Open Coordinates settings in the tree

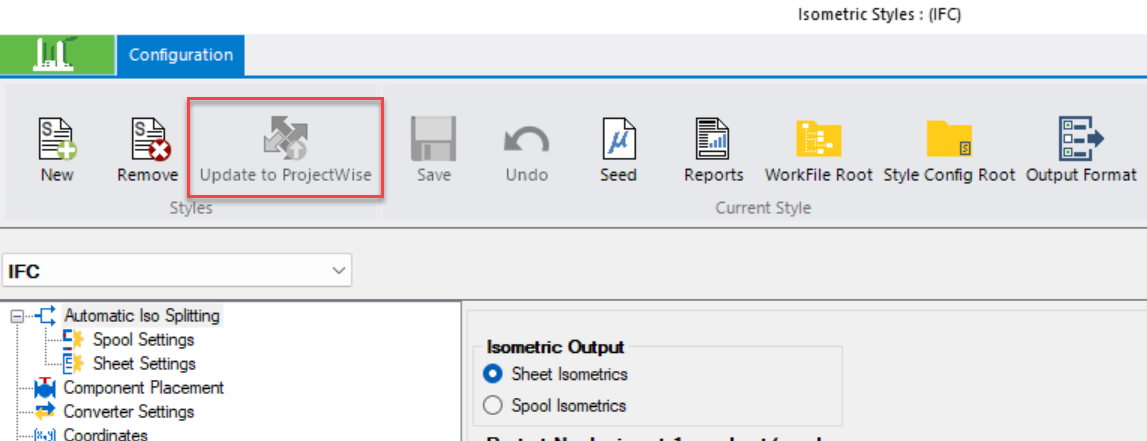point(105,434)
